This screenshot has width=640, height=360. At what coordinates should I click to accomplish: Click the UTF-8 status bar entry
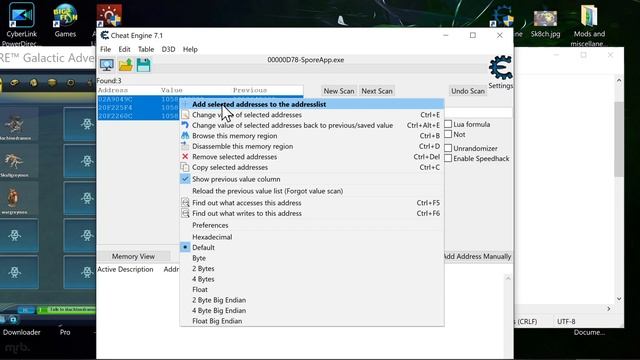pos(566,322)
